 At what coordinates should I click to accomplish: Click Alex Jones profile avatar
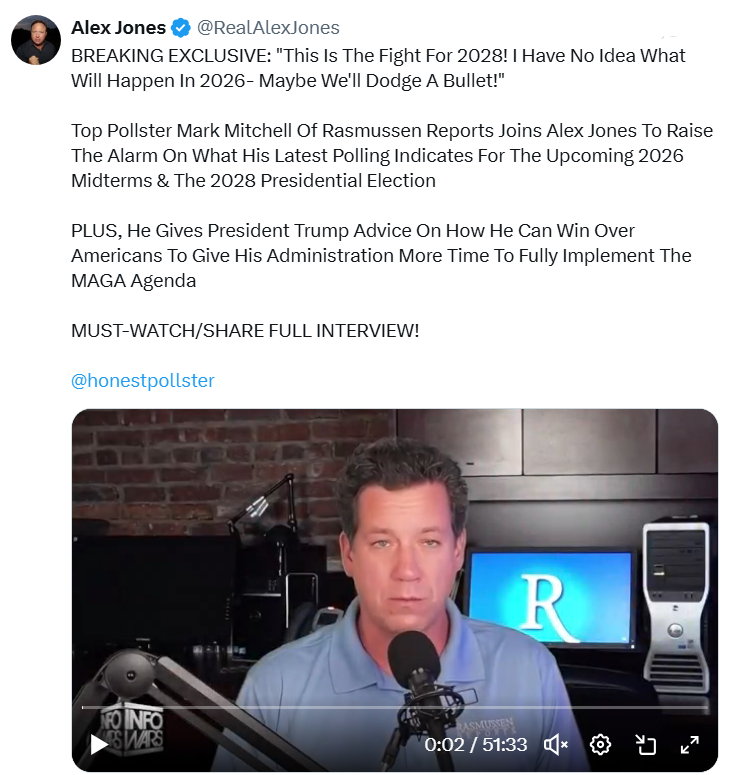click(x=36, y=40)
